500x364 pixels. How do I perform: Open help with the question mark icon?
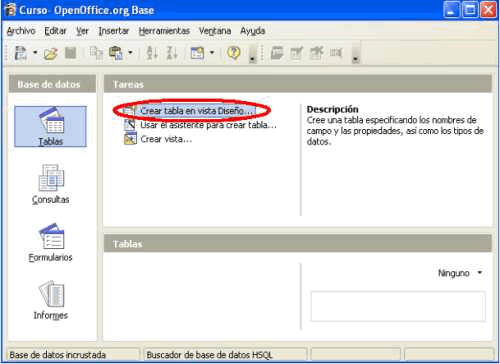tap(233, 53)
